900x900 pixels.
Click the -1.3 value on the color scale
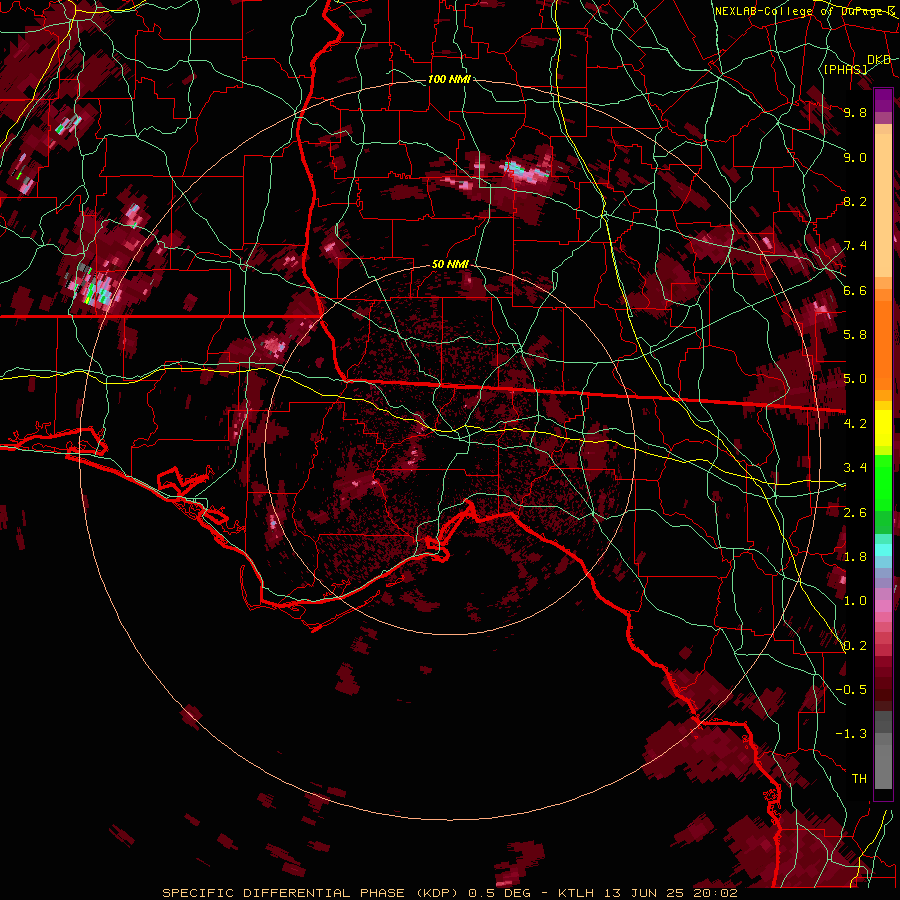(851, 734)
